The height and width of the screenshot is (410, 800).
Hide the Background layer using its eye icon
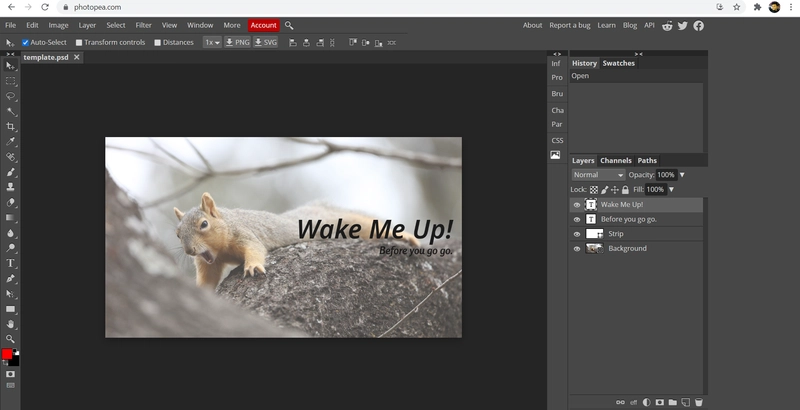tap(577, 249)
